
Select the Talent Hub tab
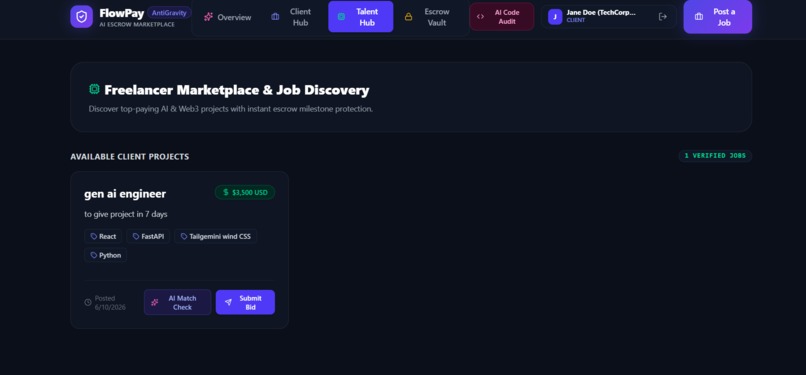pos(361,17)
